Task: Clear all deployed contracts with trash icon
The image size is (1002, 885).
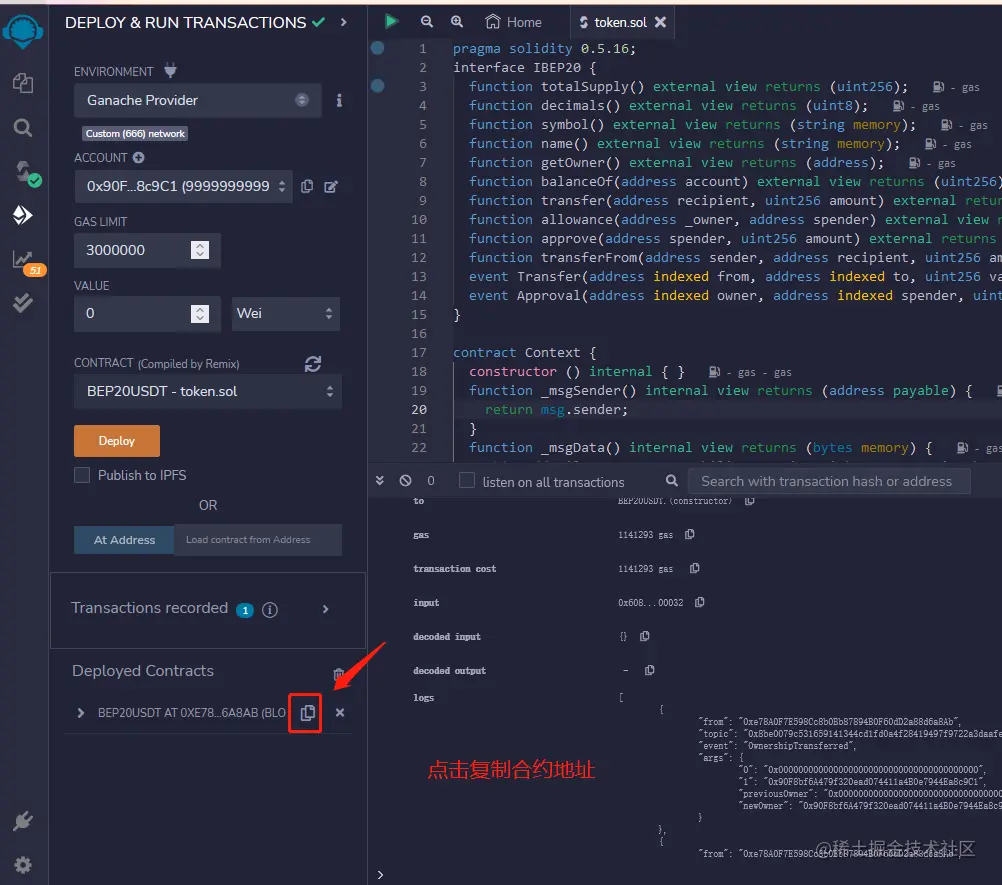Action: point(339,673)
